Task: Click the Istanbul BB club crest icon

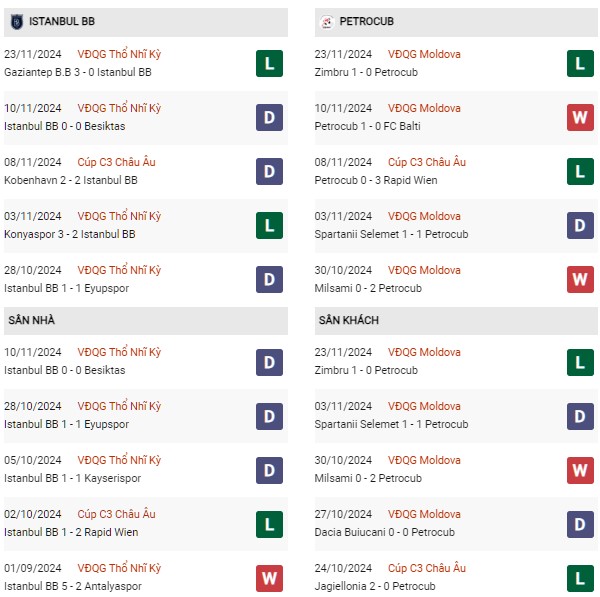Action: pos(16,22)
